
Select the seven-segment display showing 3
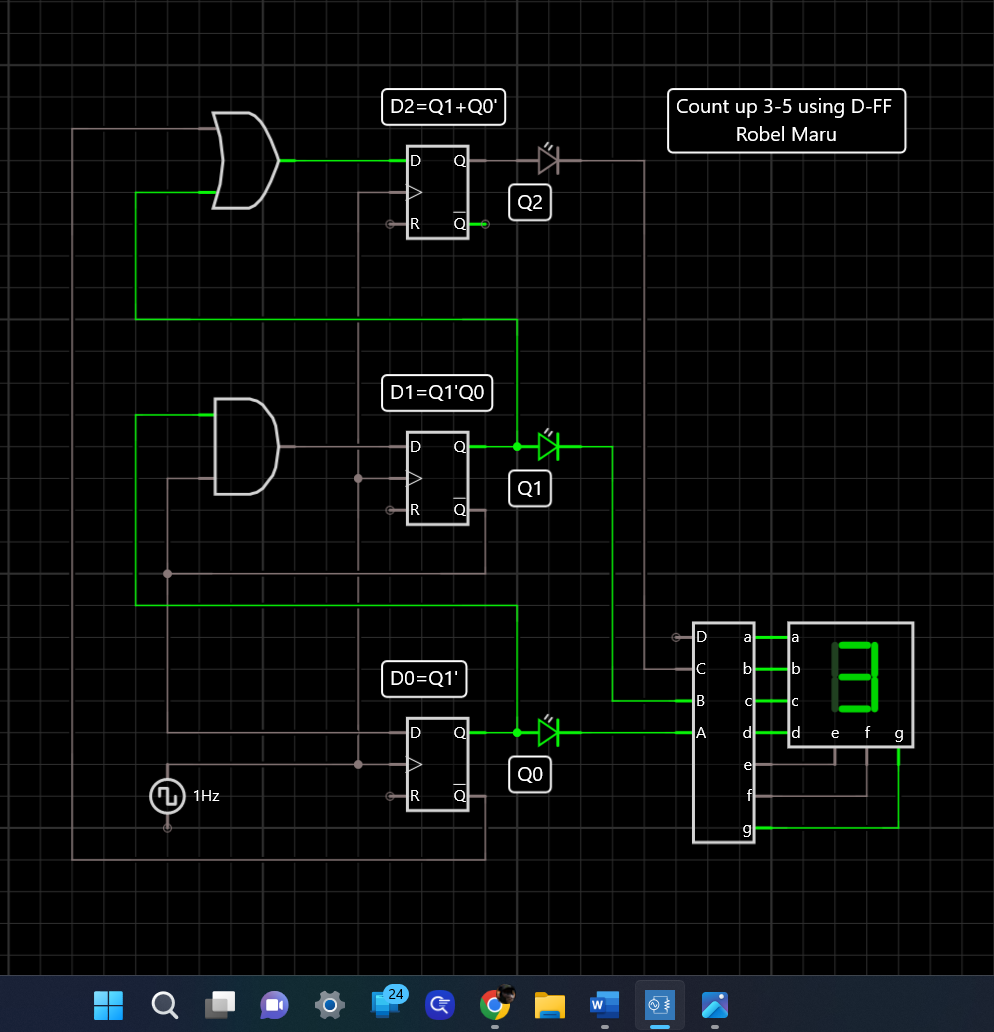[849, 684]
